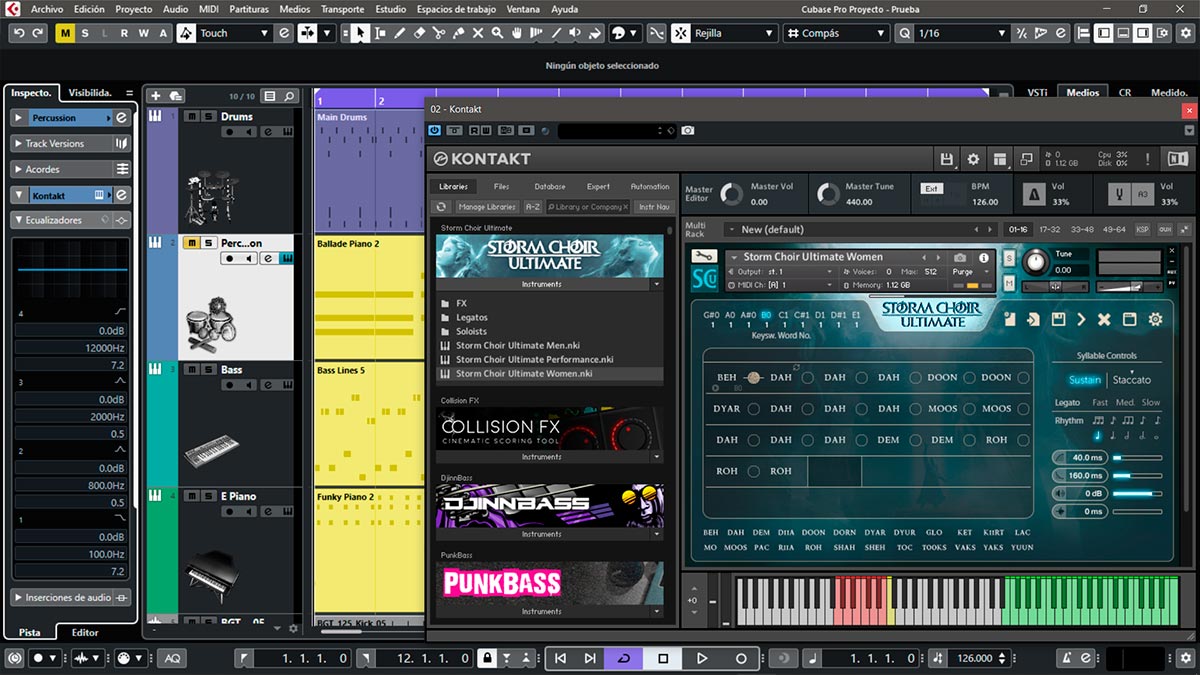Toggle the Ext sync button
This screenshot has width=1200, height=675.
[x=931, y=188]
